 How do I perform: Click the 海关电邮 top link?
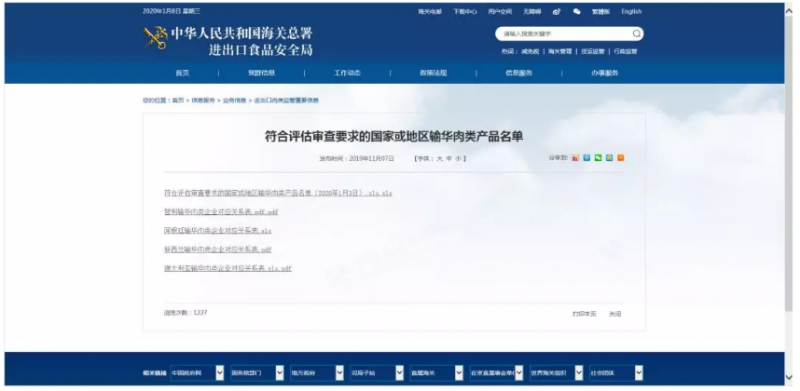[x=430, y=12]
